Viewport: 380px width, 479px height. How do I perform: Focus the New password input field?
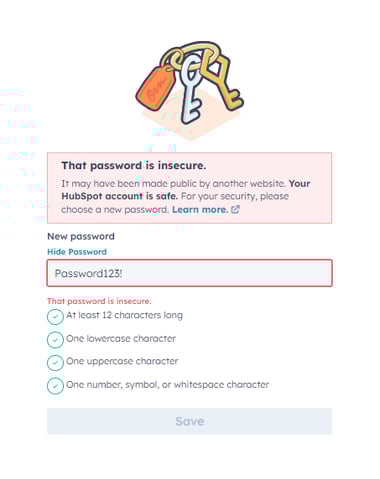[189, 273]
